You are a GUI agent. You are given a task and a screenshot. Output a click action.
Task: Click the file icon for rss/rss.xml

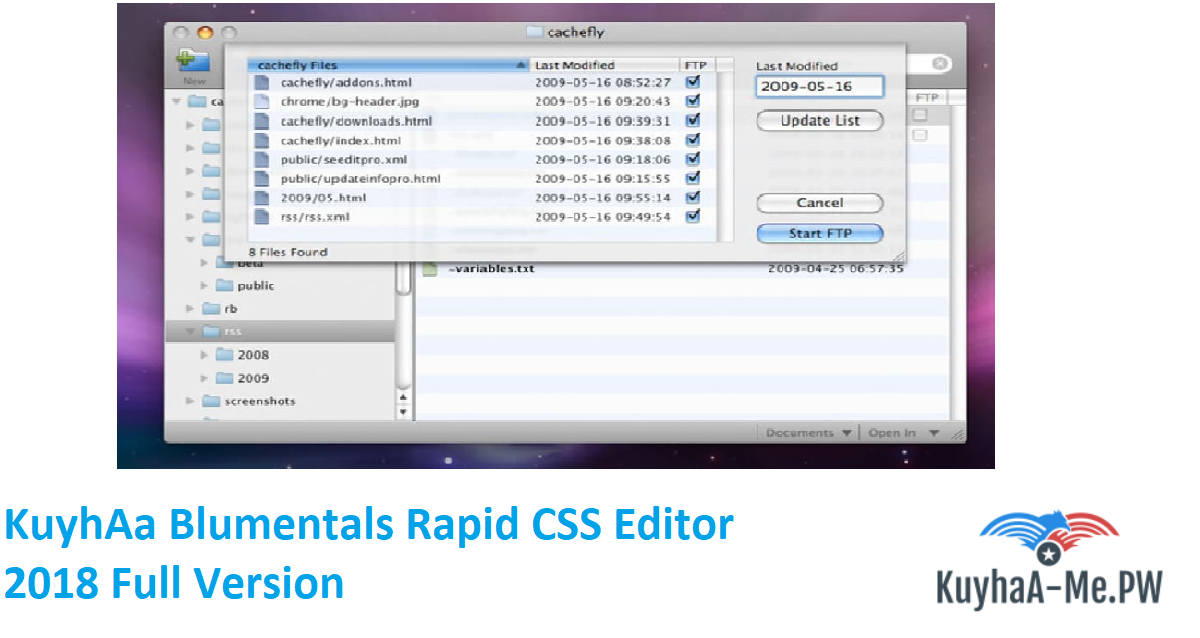click(262, 217)
